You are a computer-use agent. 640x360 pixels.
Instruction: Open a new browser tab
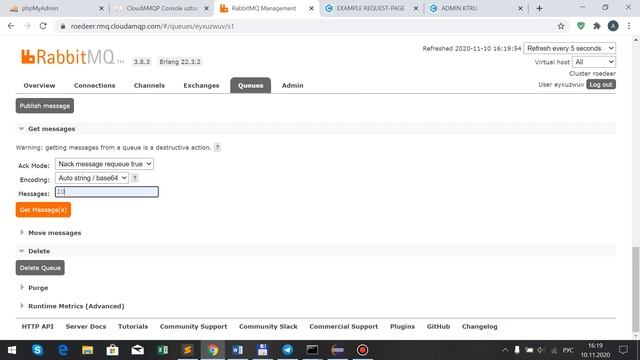point(539,8)
